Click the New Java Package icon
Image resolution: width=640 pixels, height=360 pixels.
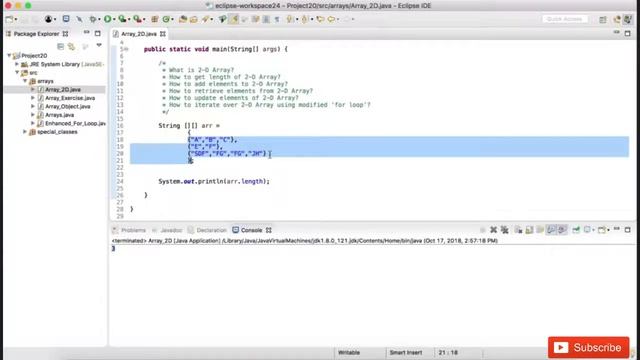click(155, 19)
